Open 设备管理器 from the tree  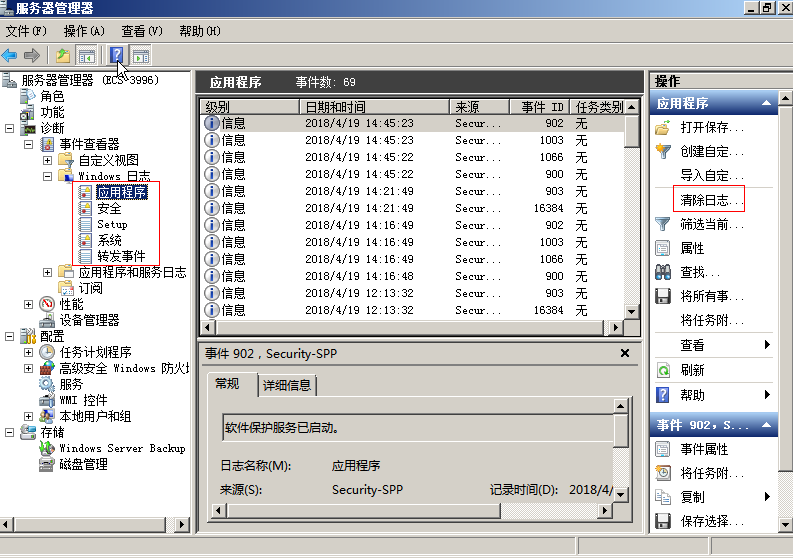point(89,320)
